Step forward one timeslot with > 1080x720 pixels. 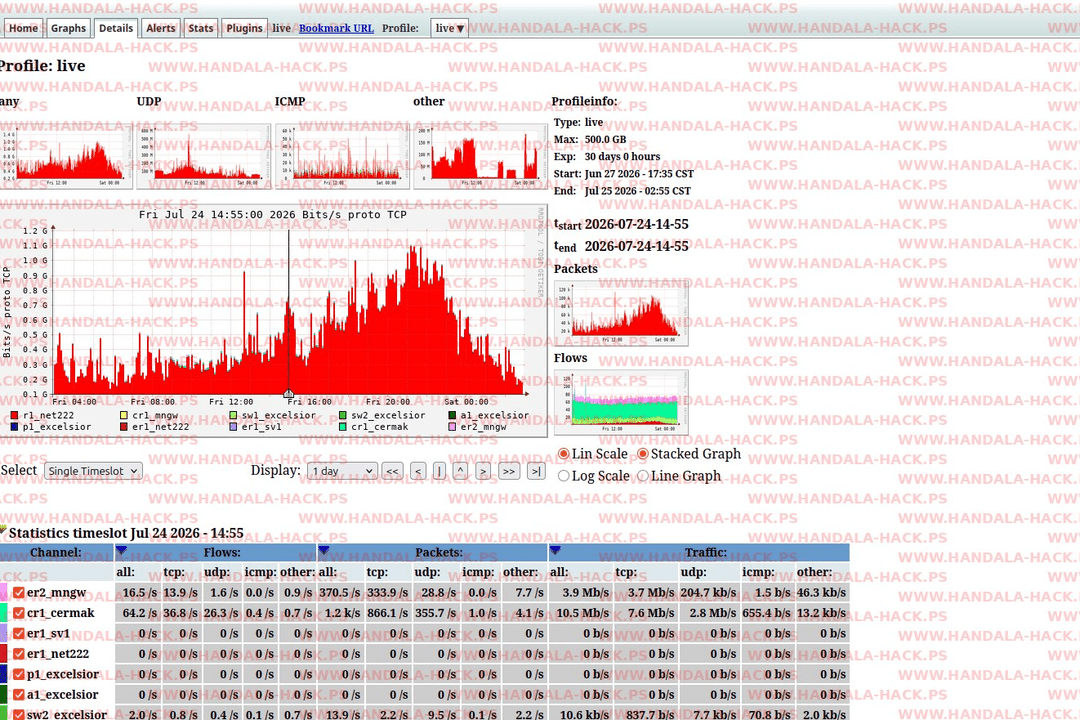[484, 471]
